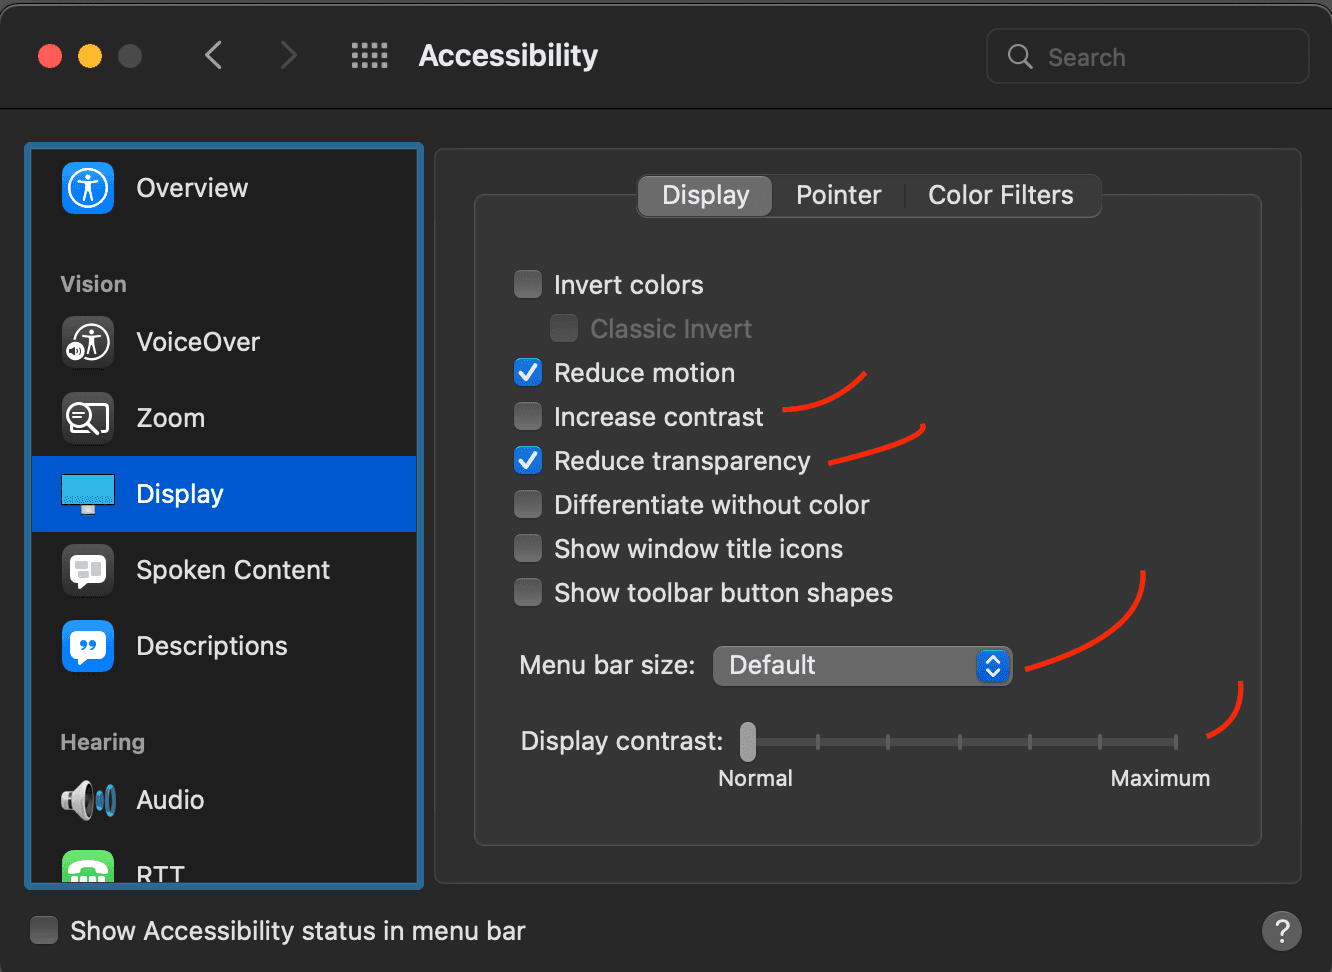Open the Menu bar size dropdown
The height and width of the screenshot is (972, 1332).
pyautogui.click(x=862, y=665)
